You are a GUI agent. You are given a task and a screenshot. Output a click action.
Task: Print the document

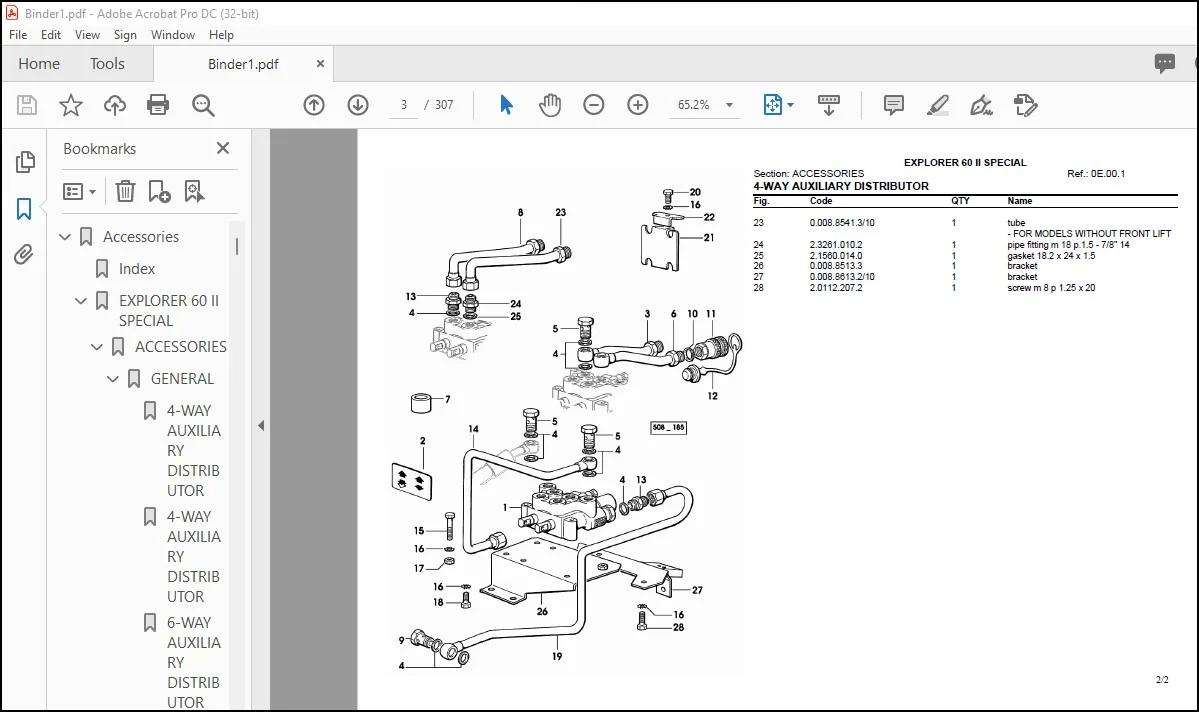(x=158, y=105)
